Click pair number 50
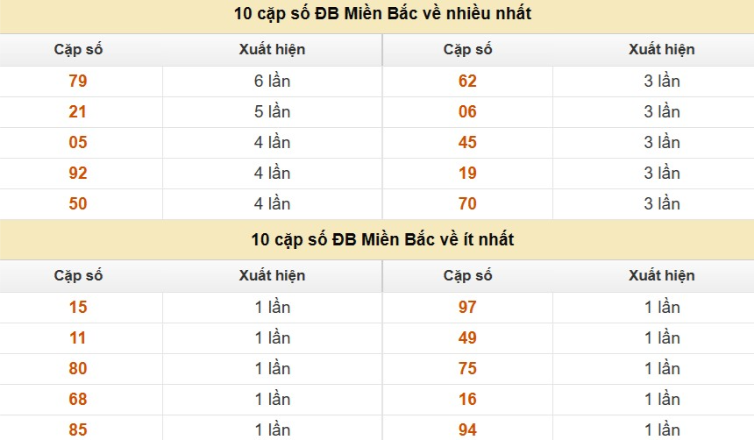The image size is (754, 440). click(x=78, y=204)
